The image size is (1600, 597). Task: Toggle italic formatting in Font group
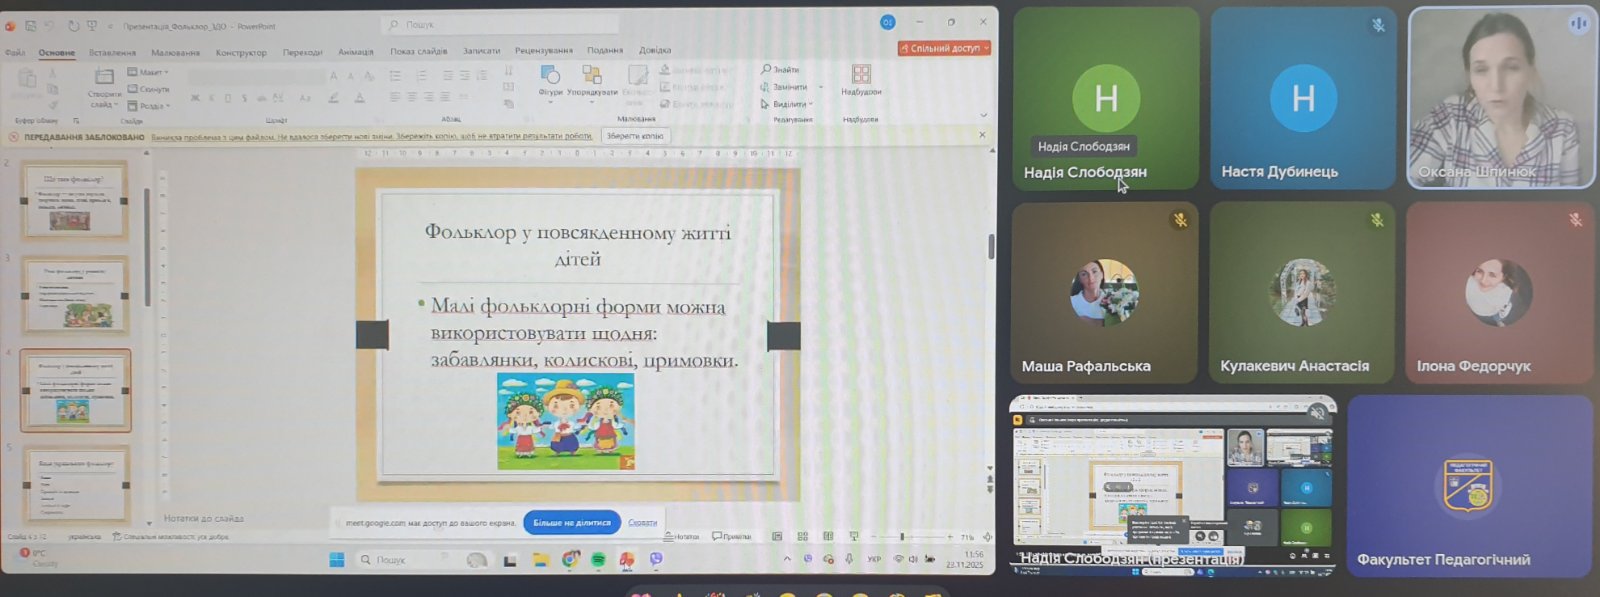(212, 98)
